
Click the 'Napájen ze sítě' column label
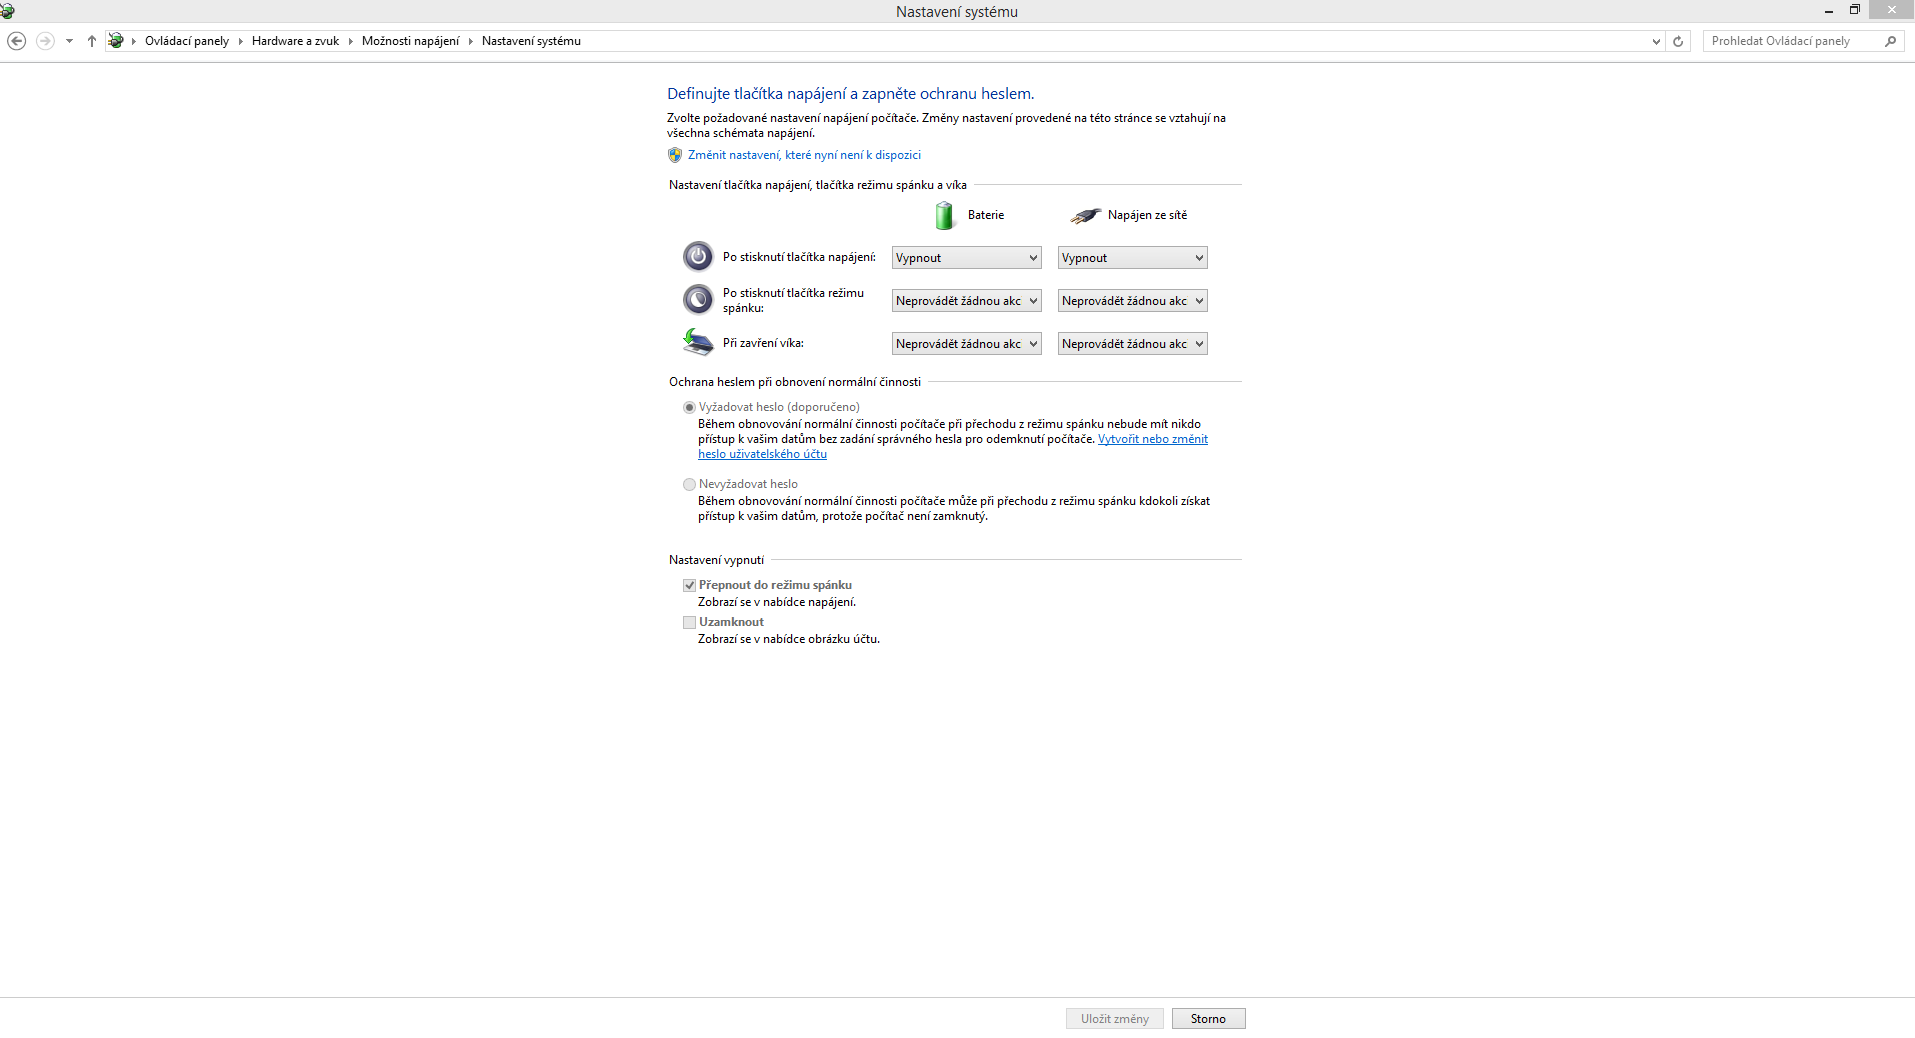pyautogui.click(x=1148, y=215)
